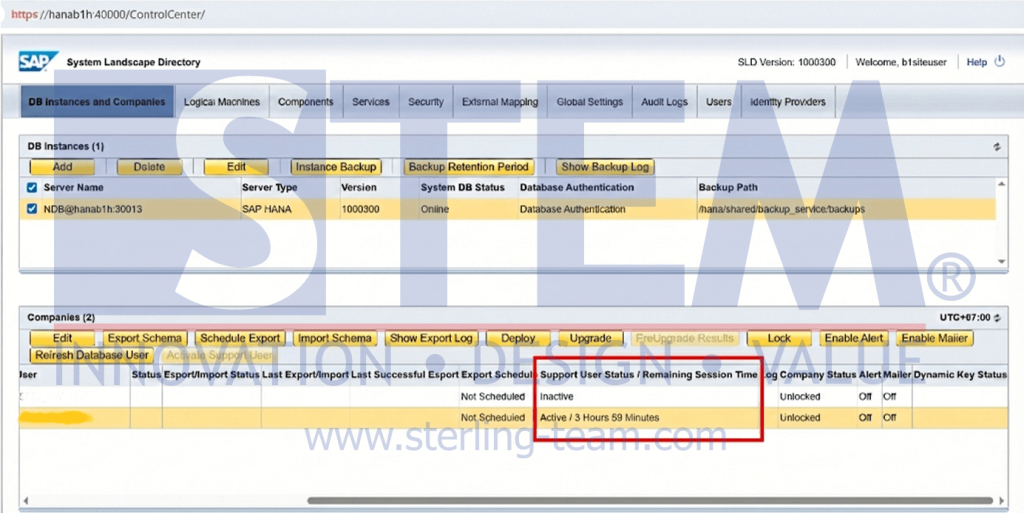The image size is (1024, 513).
Task: Click the companies horizontal scrollbar thumb
Action: pos(650,501)
